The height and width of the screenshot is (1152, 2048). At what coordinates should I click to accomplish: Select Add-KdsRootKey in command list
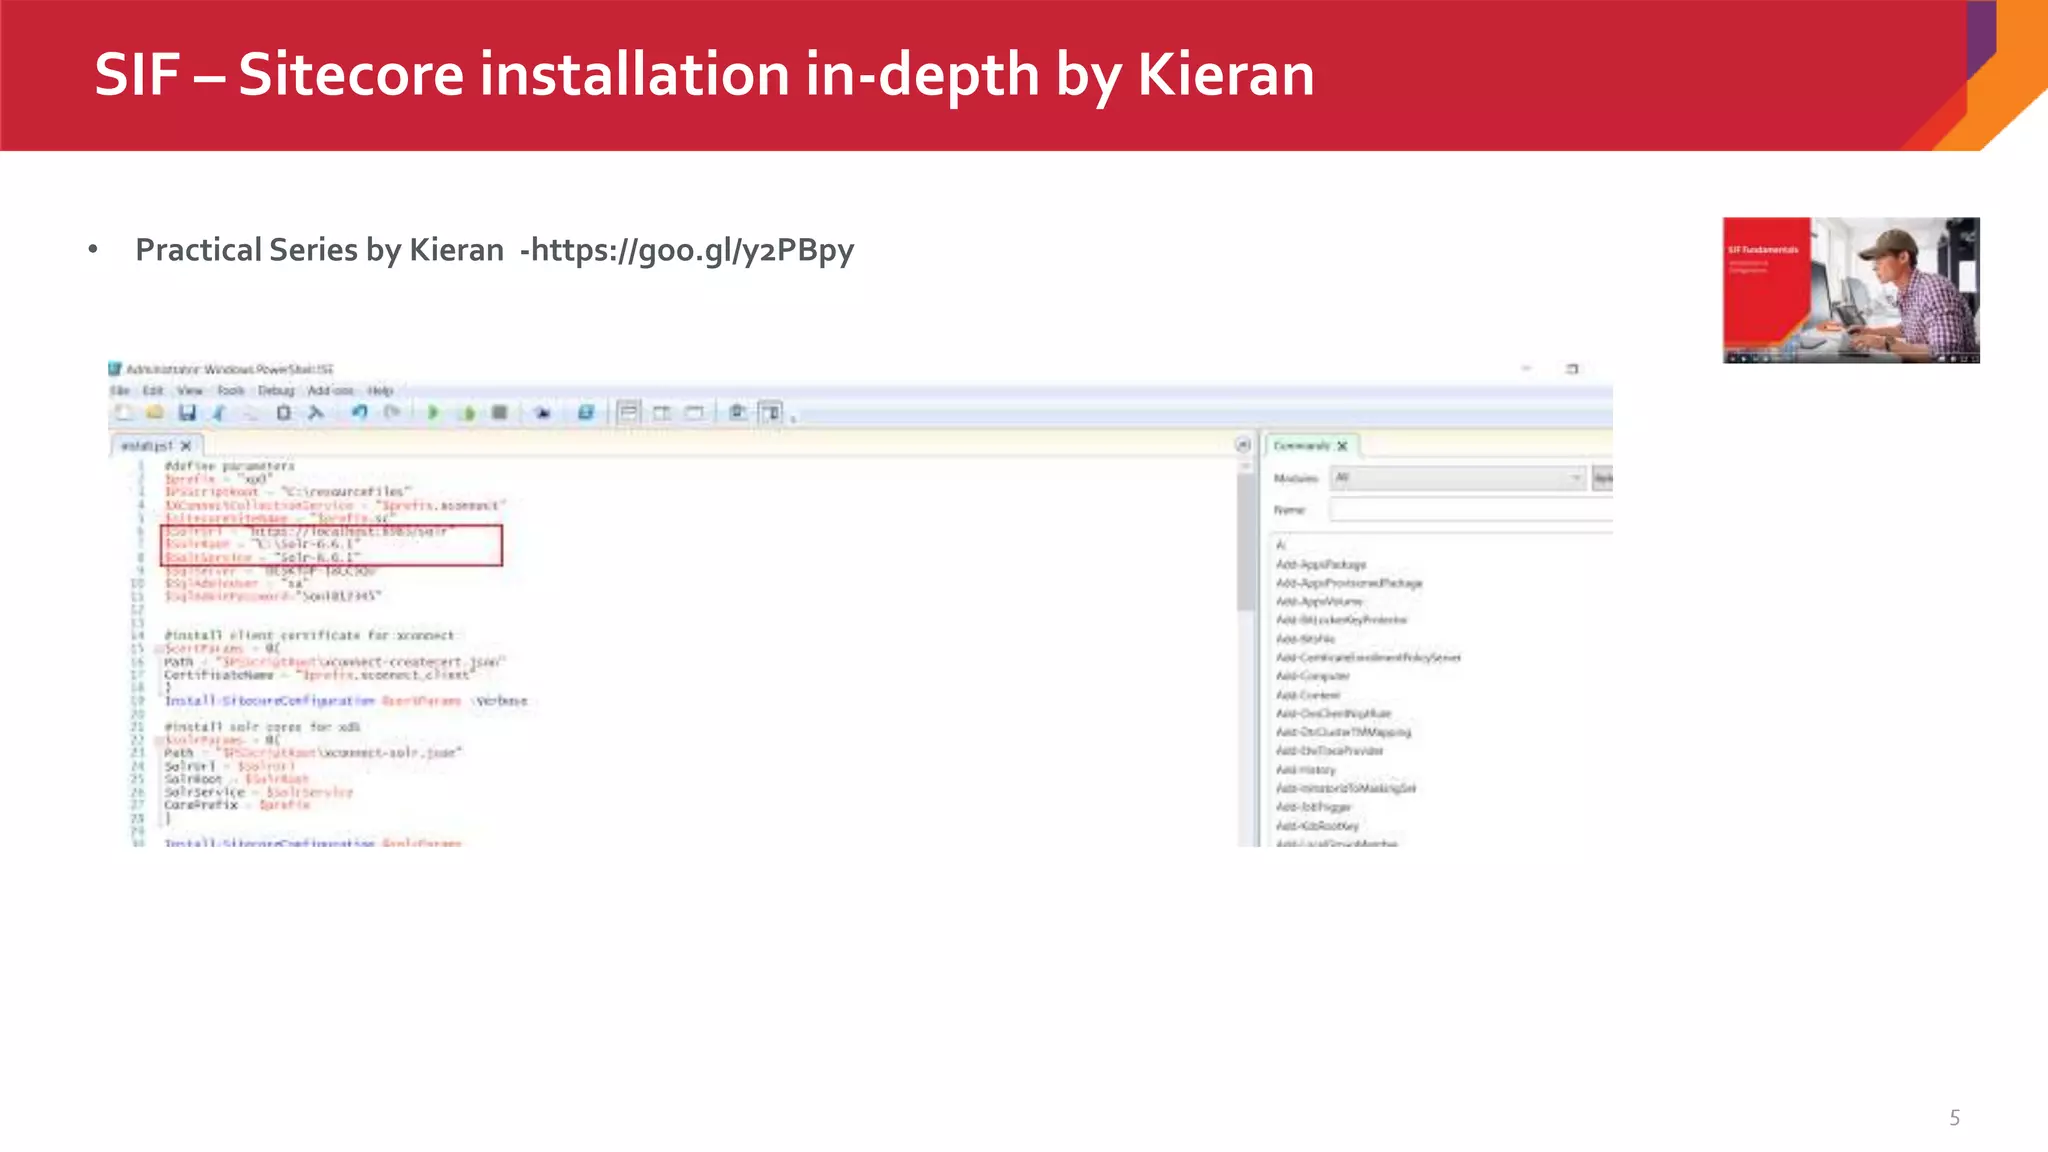(x=1317, y=826)
